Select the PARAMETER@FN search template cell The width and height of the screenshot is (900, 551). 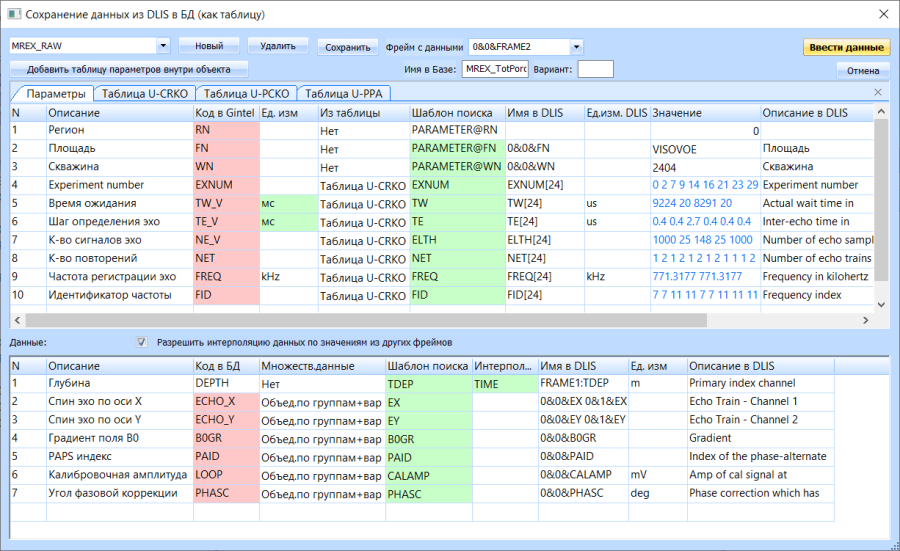(x=457, y=148)
